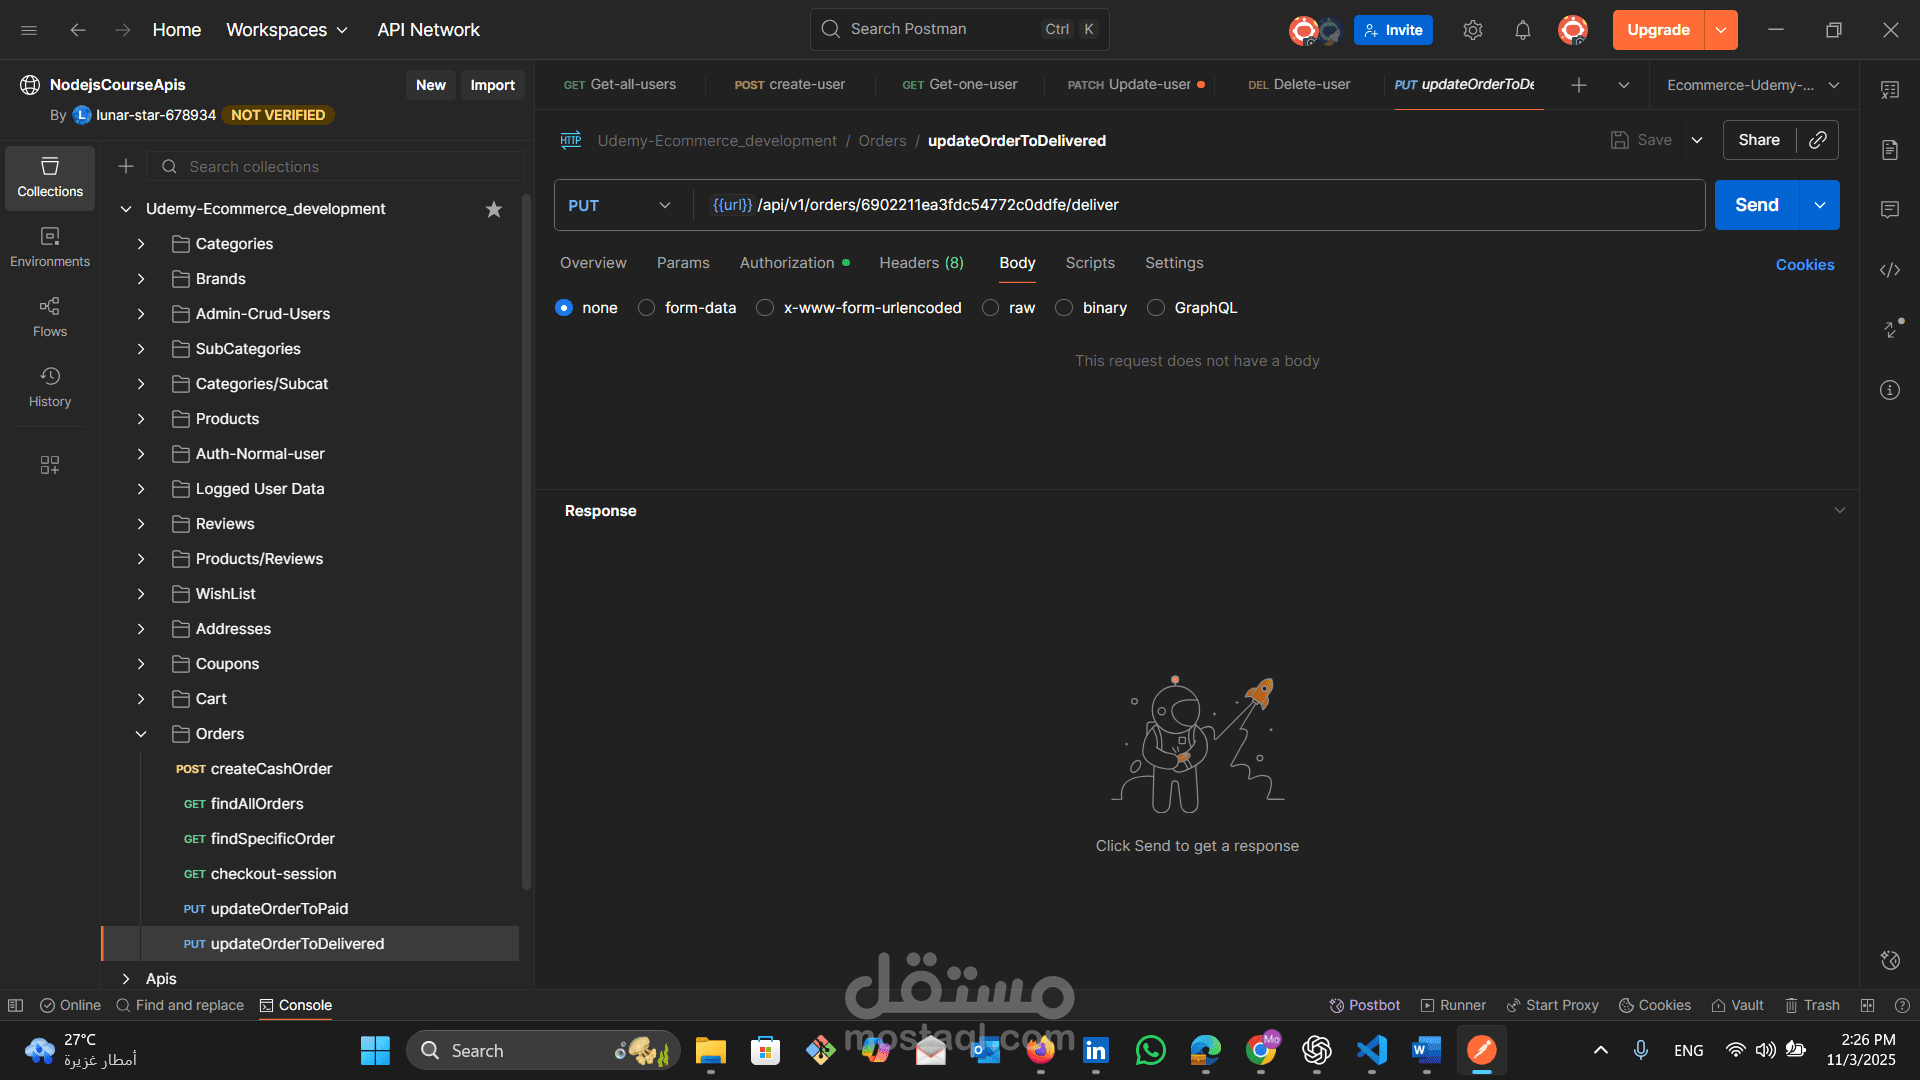Open the Flows sidebar icon
Screen dimensions: 1920x1080
click(50, 316)
